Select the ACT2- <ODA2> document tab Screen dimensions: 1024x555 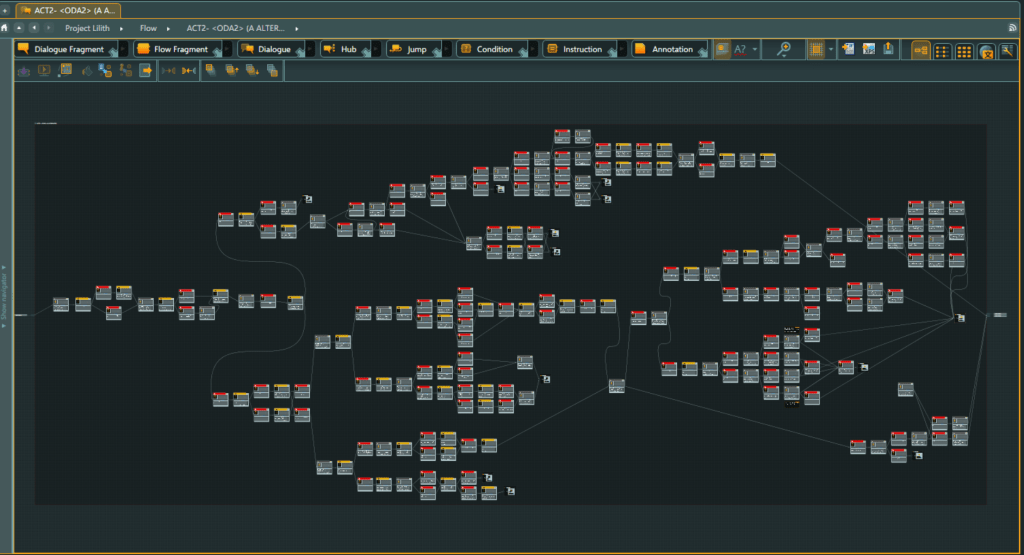(x=70, y=9)
